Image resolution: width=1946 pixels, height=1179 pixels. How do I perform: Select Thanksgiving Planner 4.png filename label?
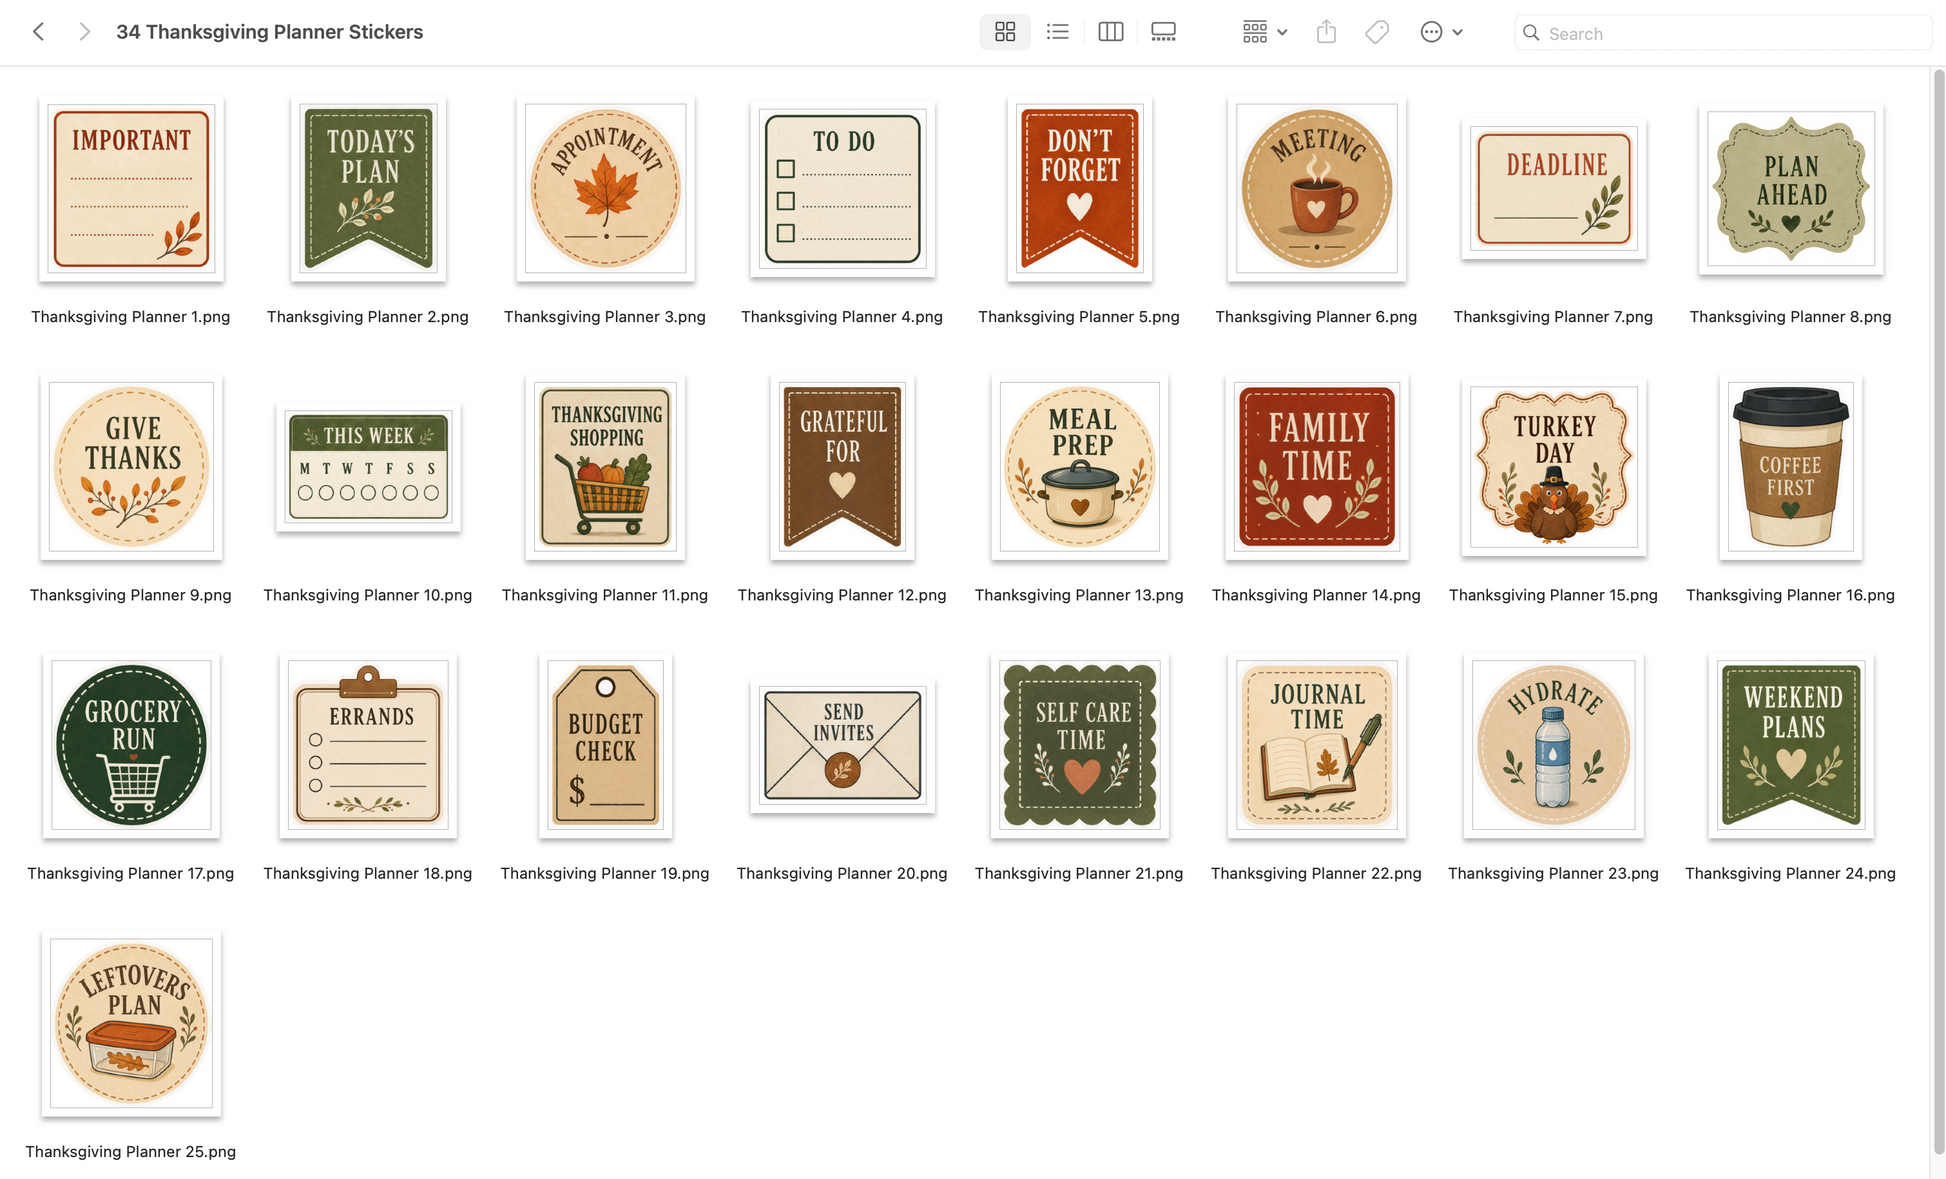tap(842, 317)
